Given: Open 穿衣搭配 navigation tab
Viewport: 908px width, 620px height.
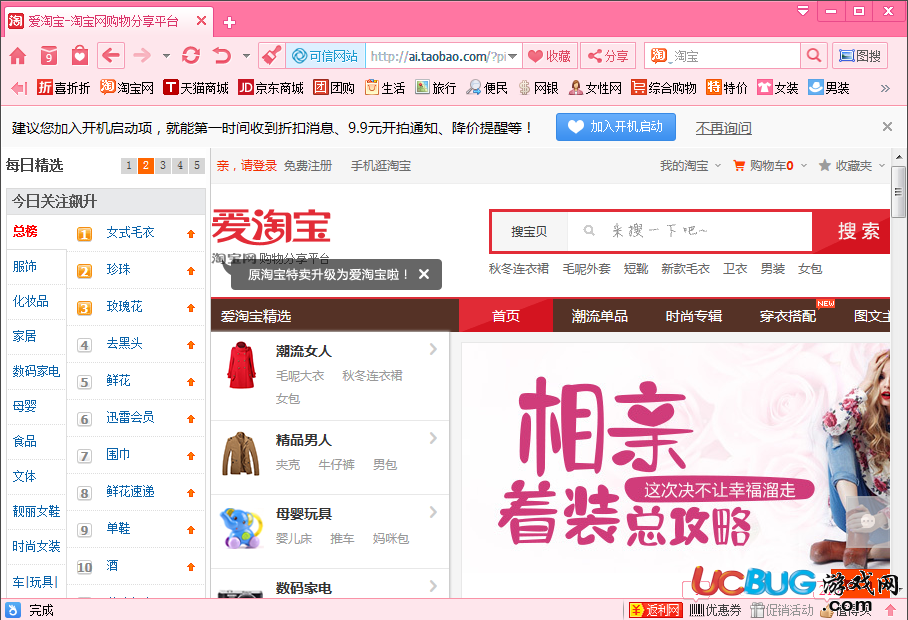Looking at the screenshot, I should [x=788, y=316].
